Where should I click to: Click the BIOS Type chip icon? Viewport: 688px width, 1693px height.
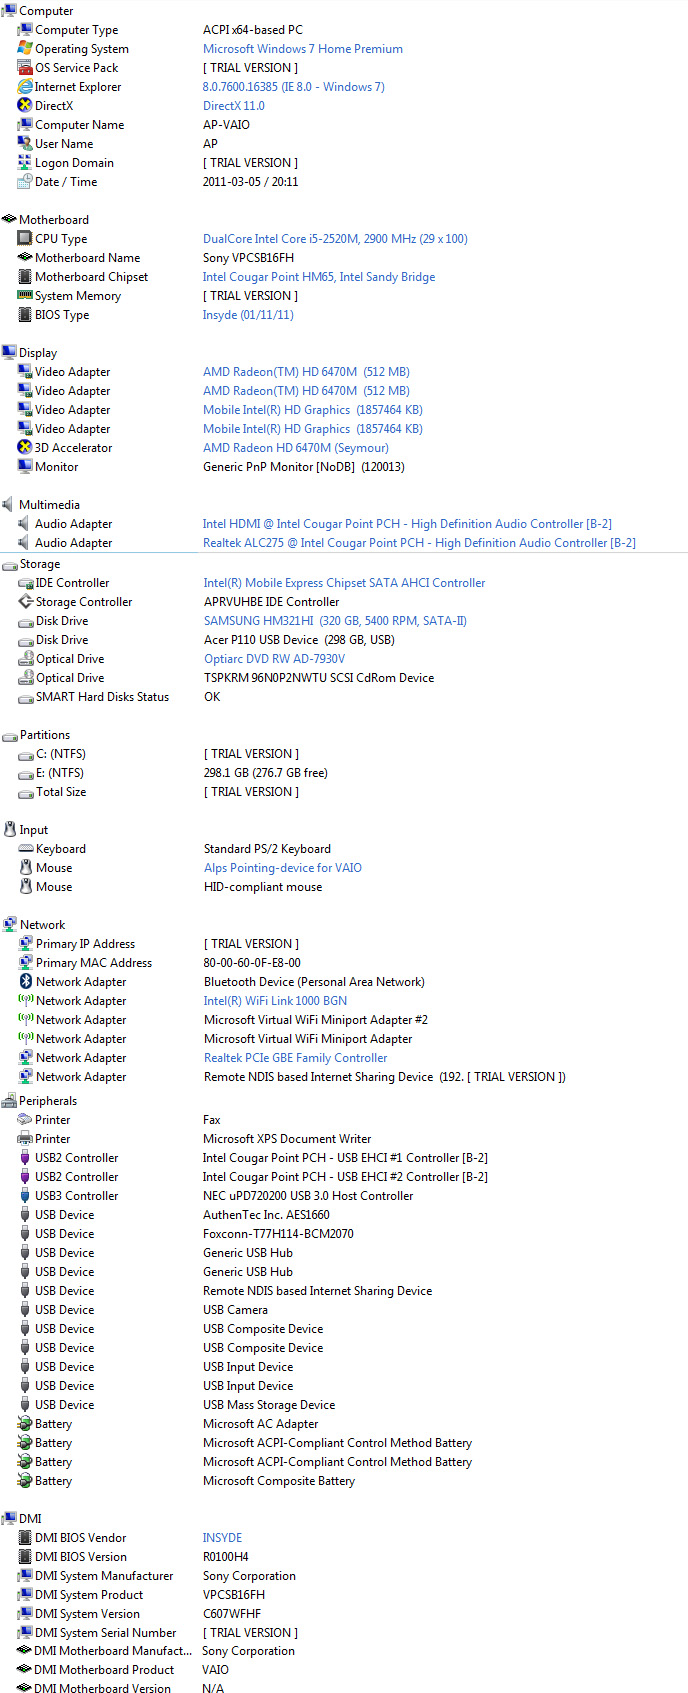pos(25,315)
